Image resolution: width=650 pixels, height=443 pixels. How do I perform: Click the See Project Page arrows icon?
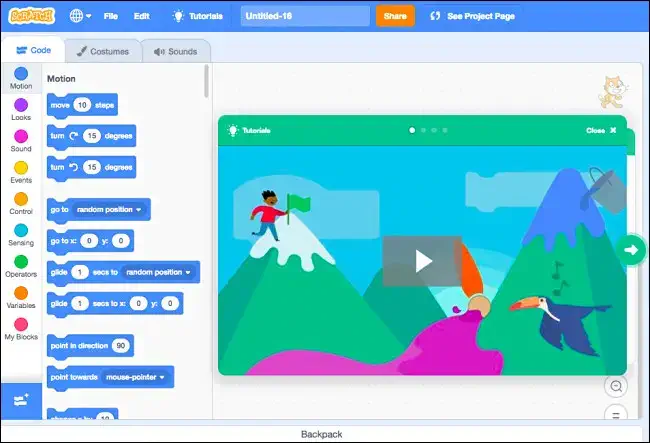(435, 16)
